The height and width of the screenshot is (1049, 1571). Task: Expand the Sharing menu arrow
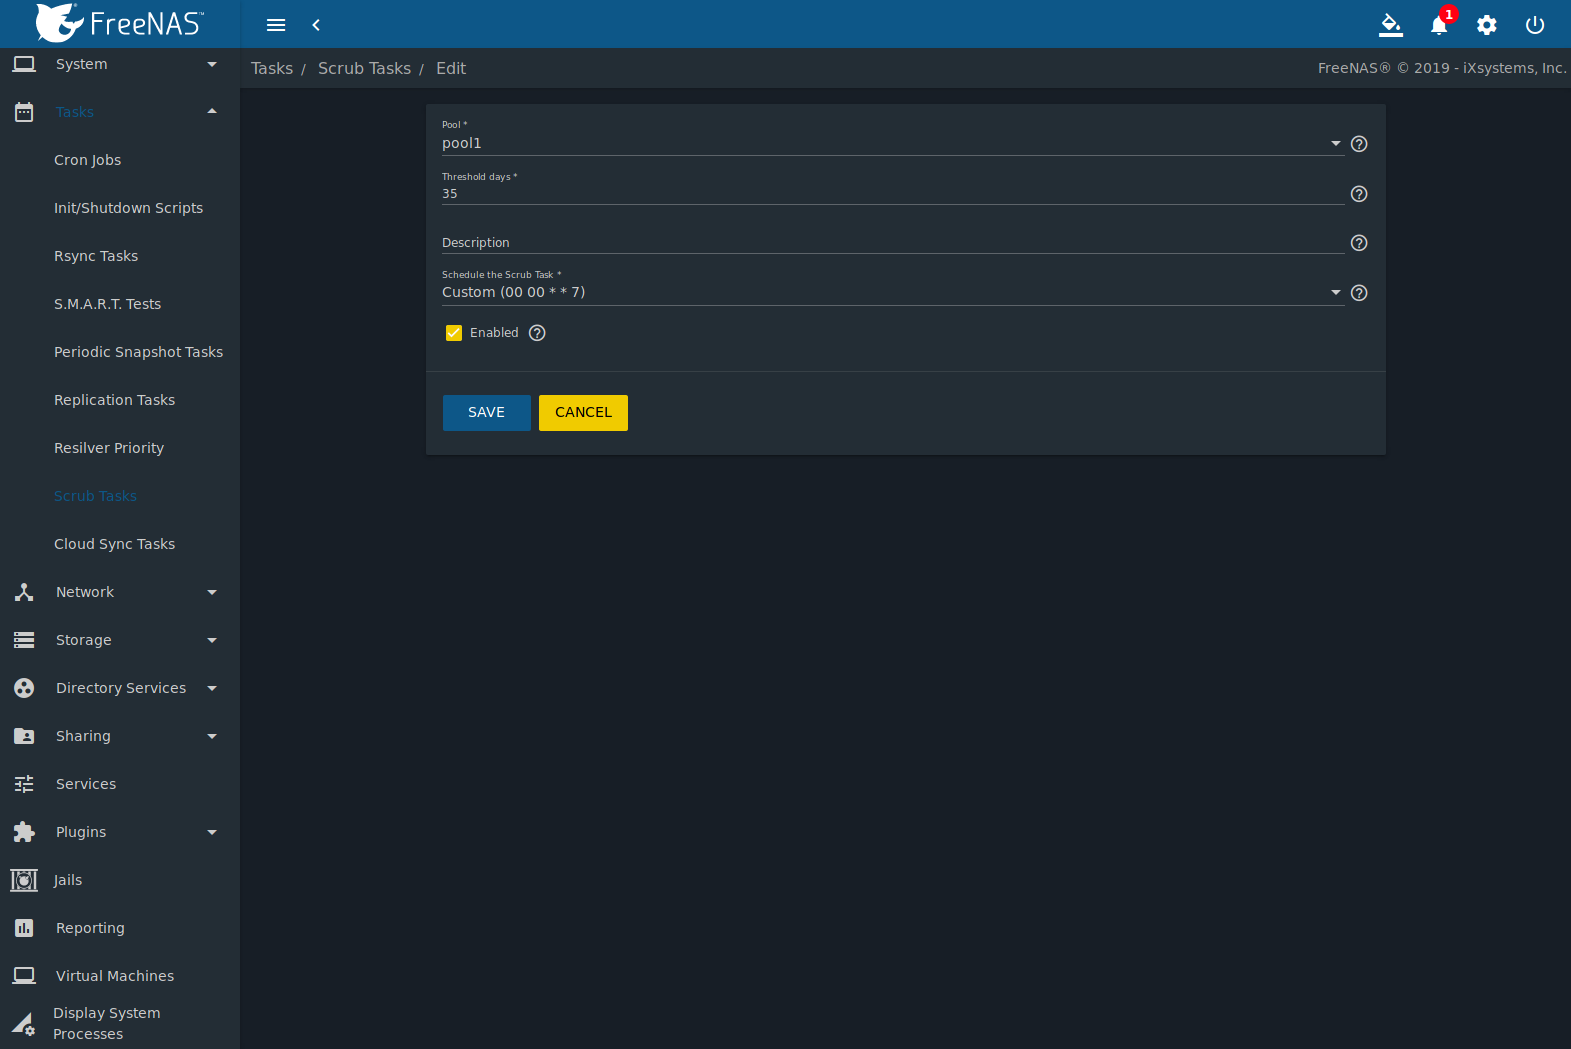[x=212, y=736]
